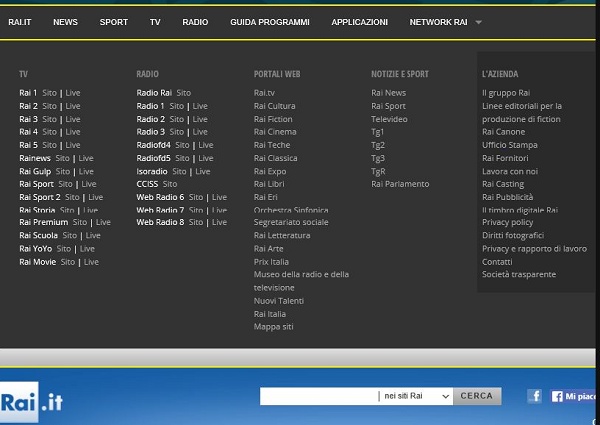This screenshot has width=600, height=425.
Task: Click the Rai Parlamento link
Action: pos(400,184)
